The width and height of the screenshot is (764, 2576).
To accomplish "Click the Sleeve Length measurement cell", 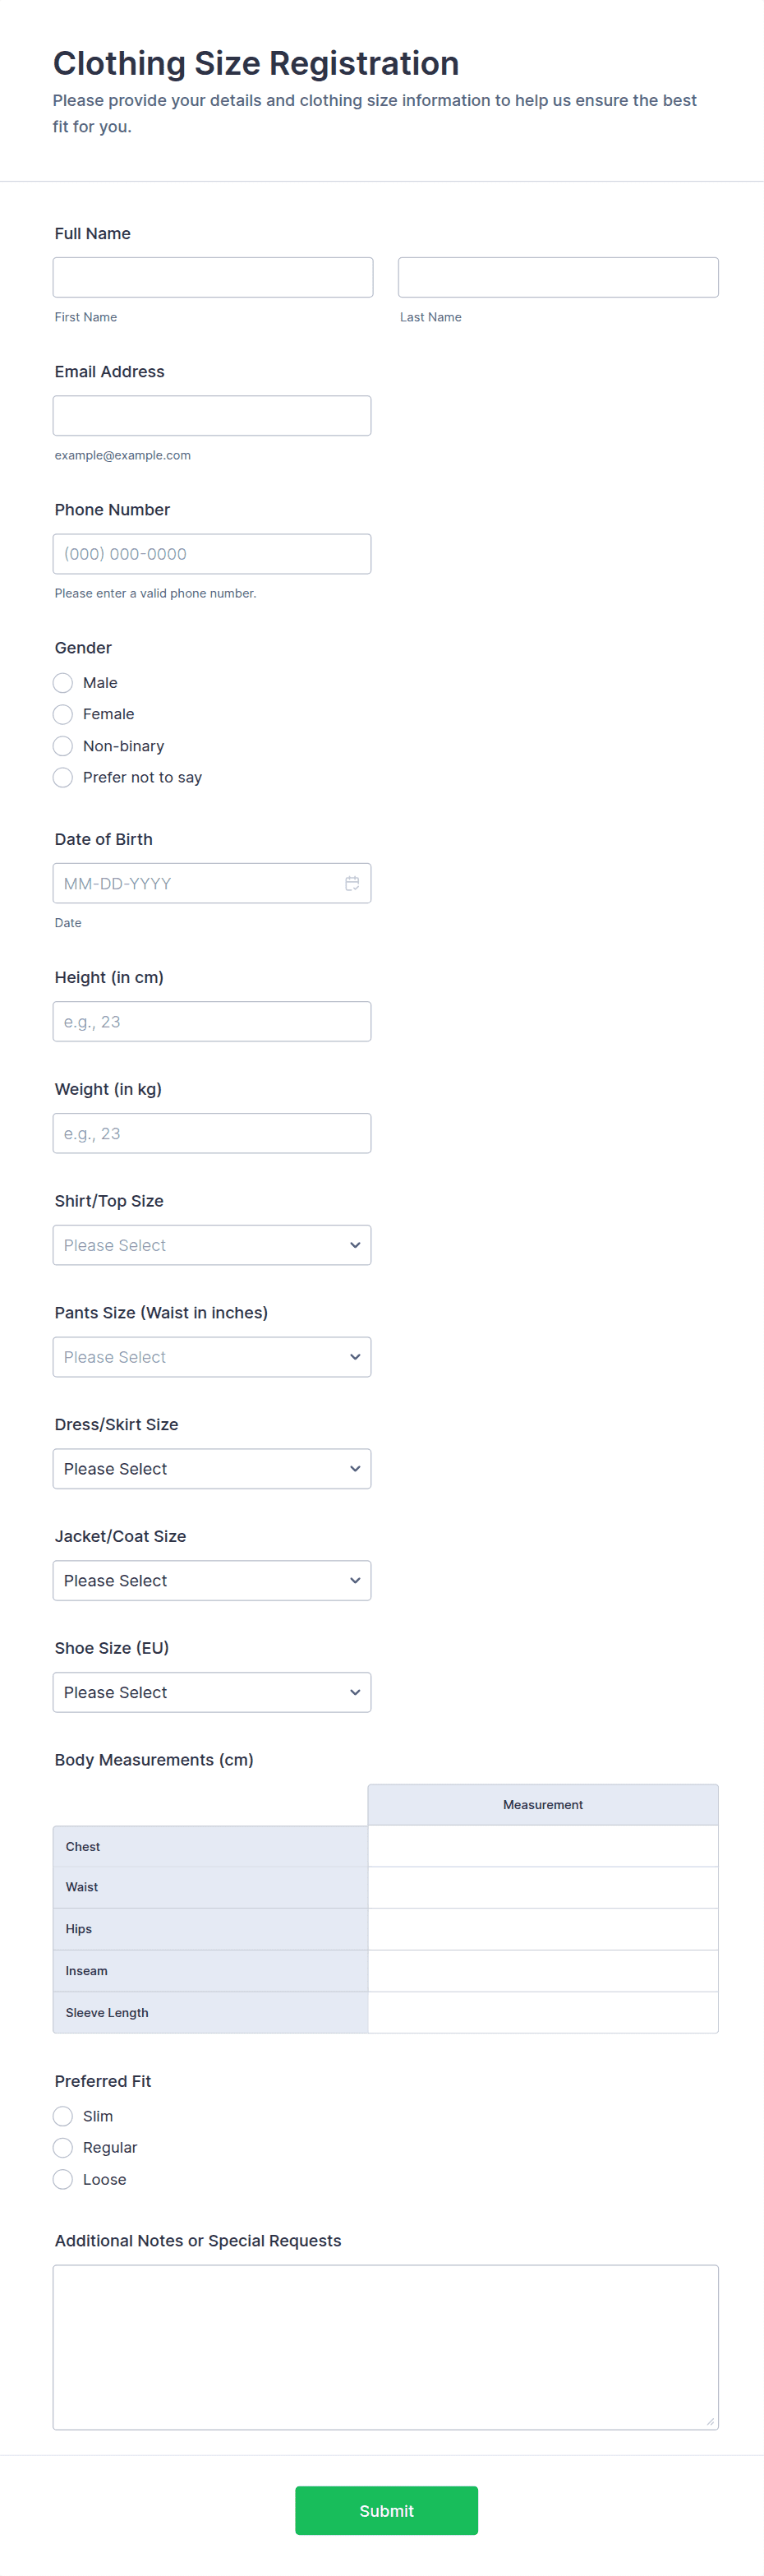I will [542, 2012].
